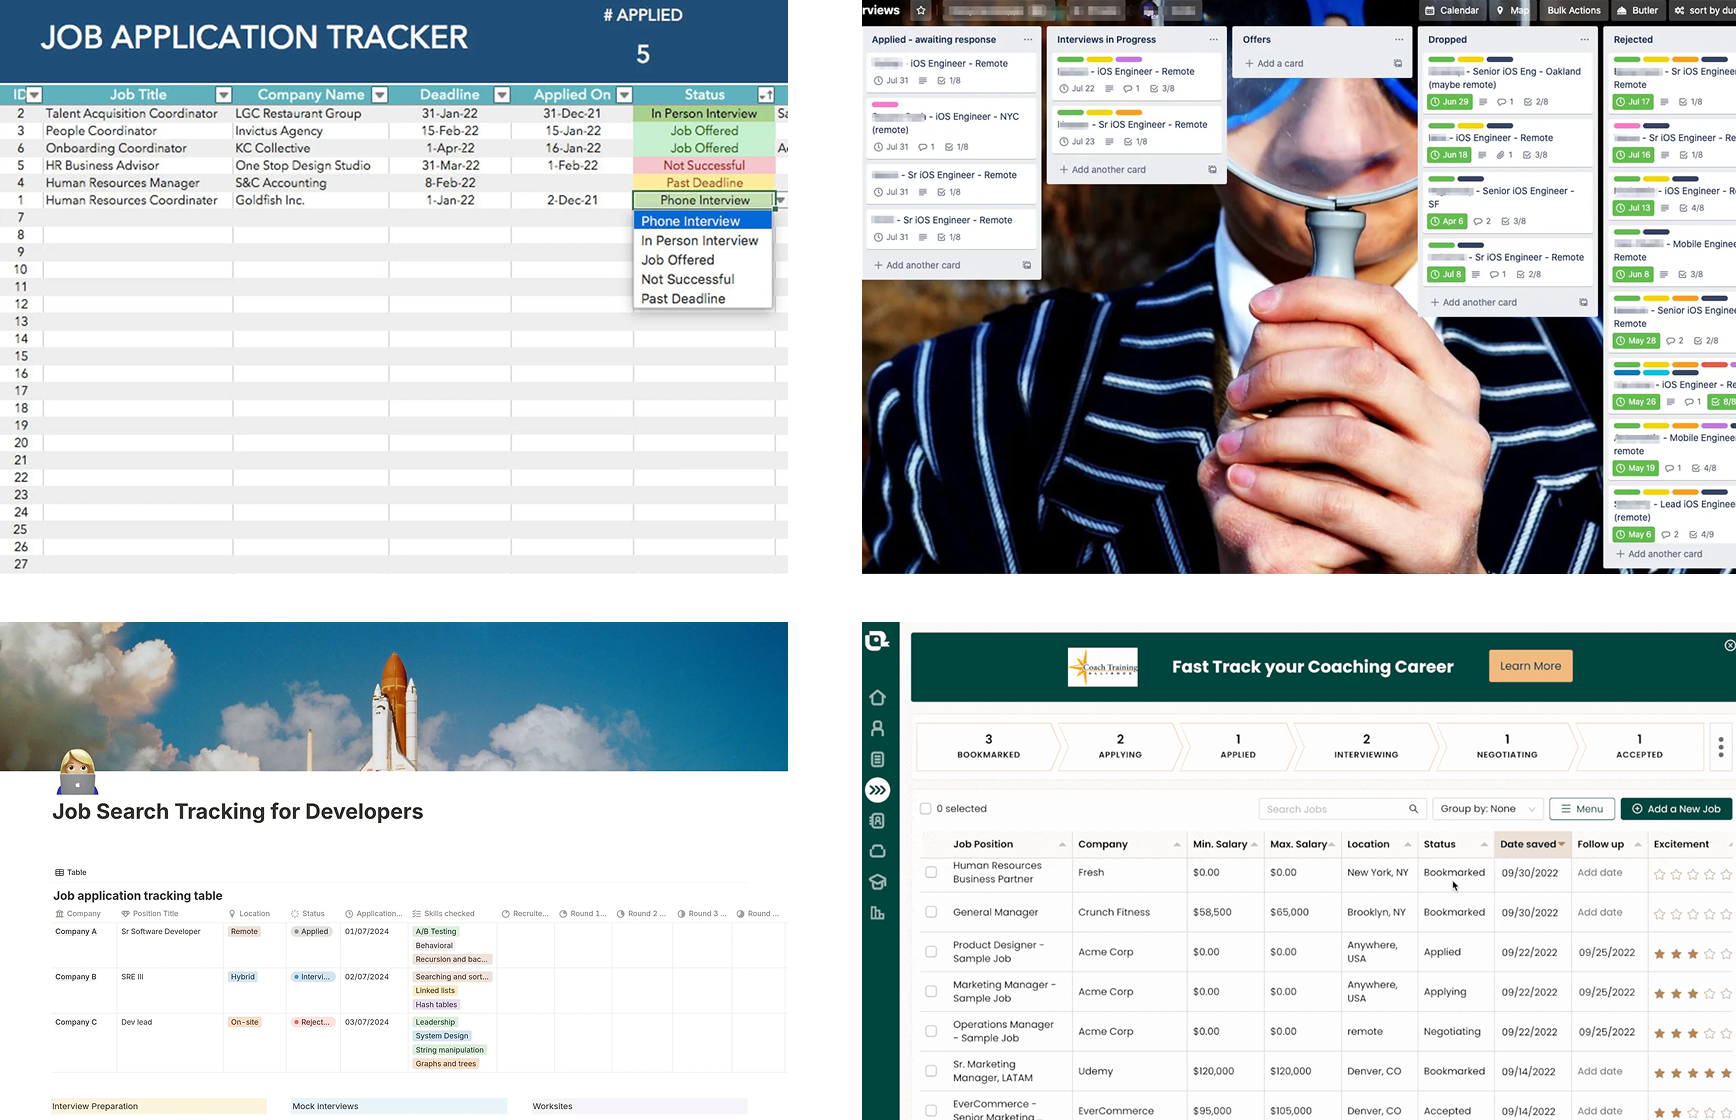Click Add date for the Fresh company row
1736x1120 pixels.
tap(1600, 873)
